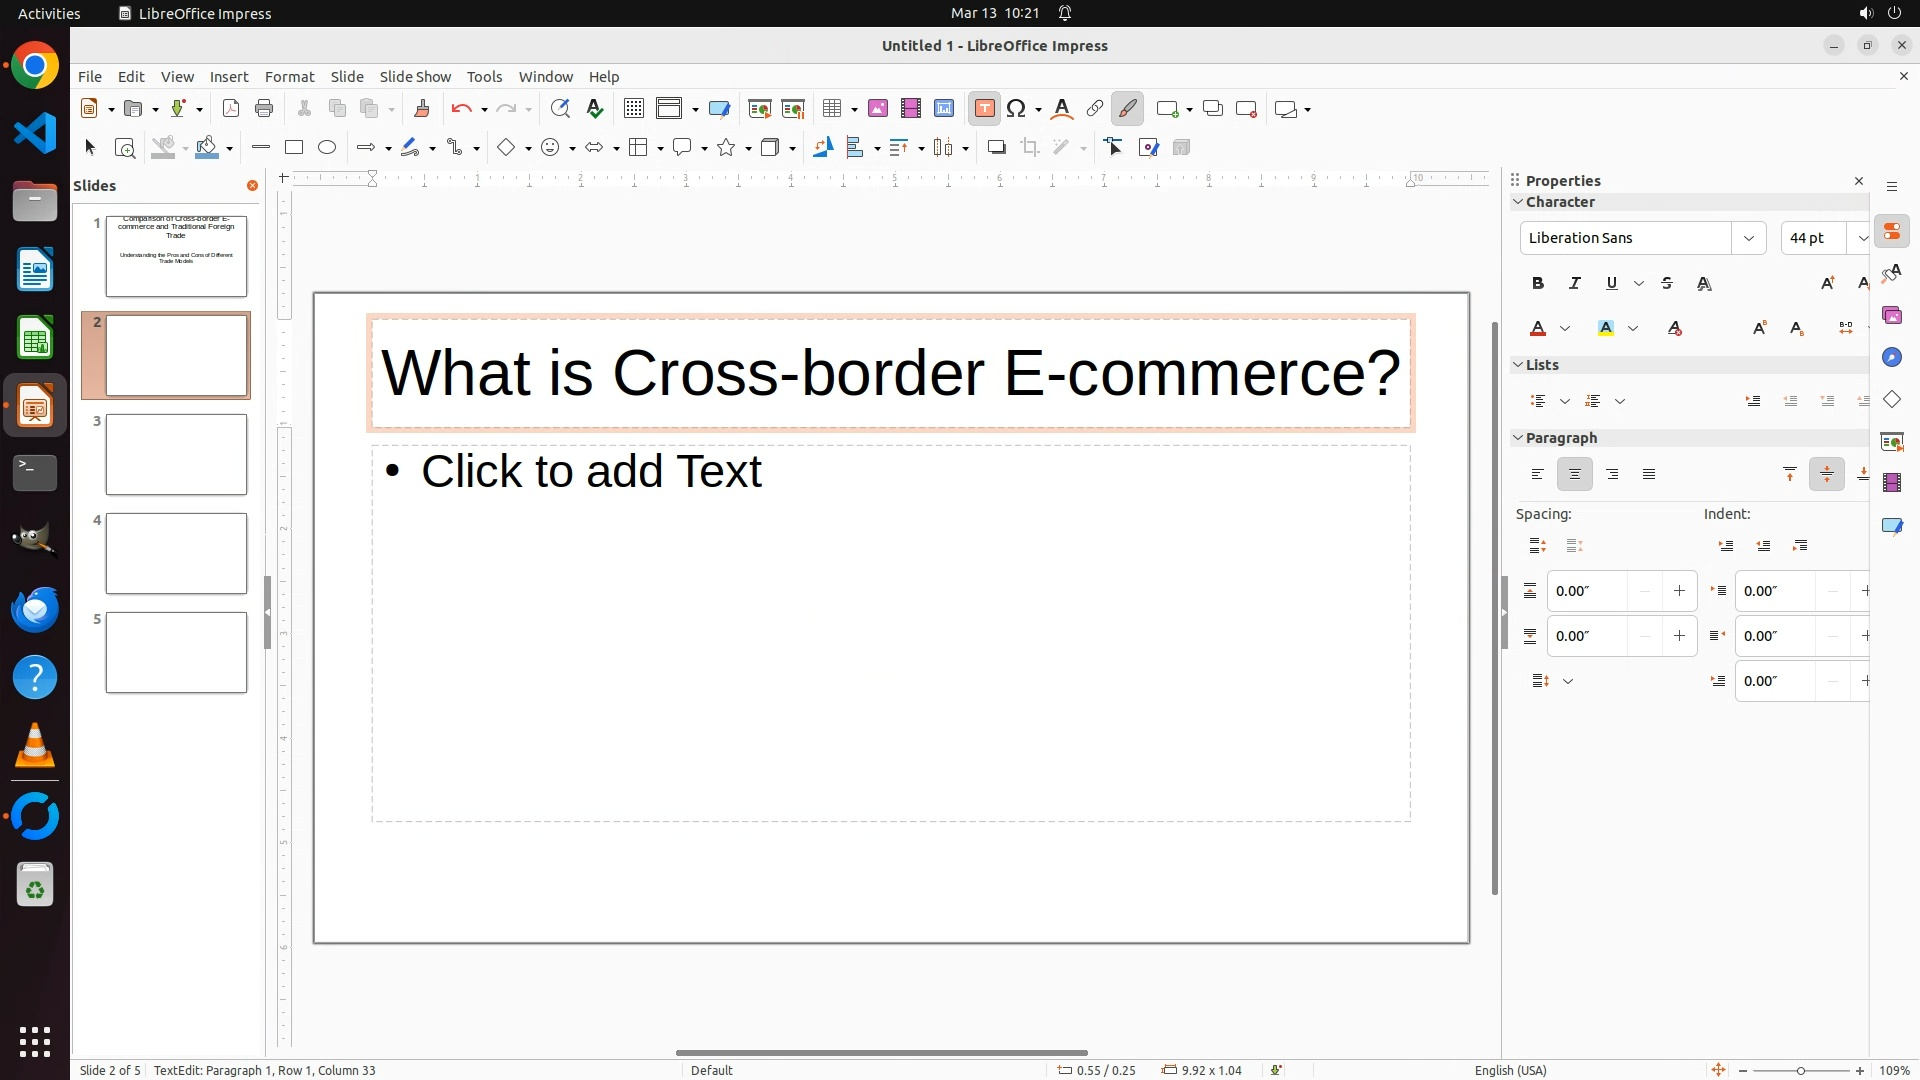Click the zoom slider in status bar
Viewport: 1920px width, 1080px height.
tap(1801, 1070)
